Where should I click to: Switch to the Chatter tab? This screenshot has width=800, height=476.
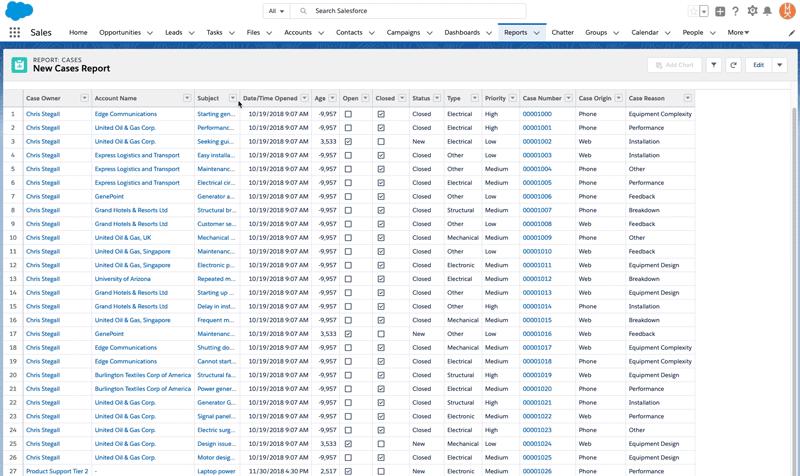[562, 32]
